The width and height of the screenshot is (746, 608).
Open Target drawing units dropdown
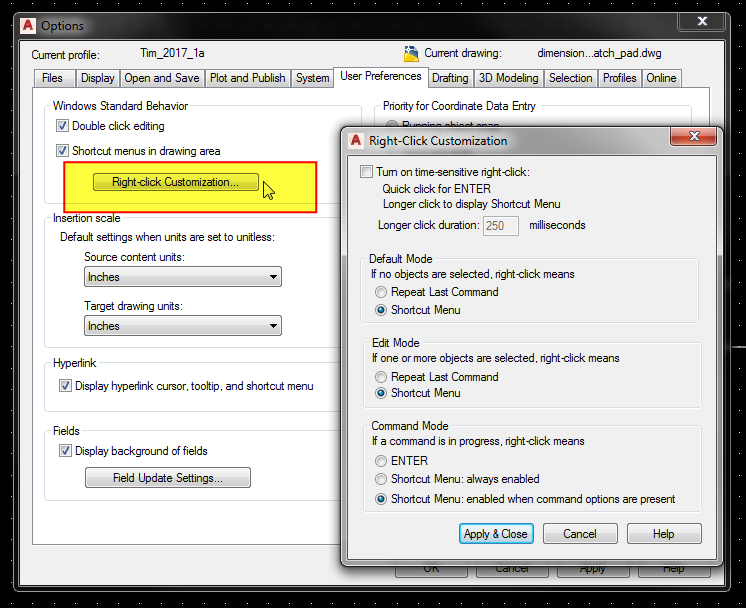[x=183, y=326]
